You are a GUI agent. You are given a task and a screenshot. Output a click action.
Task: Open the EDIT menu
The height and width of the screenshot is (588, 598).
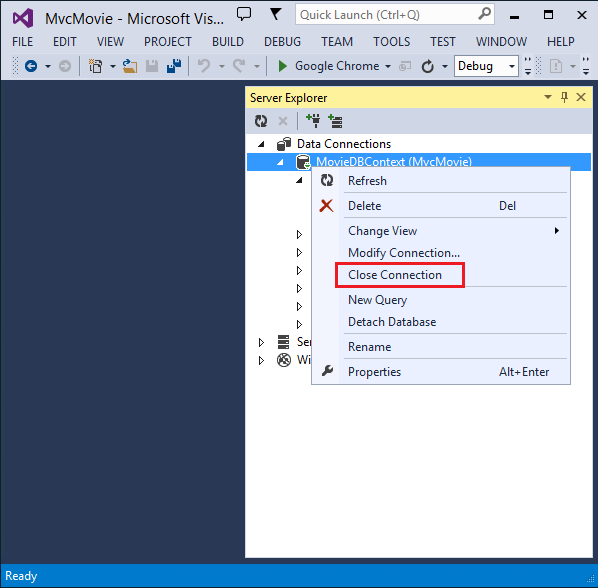(x=64, y=42)
